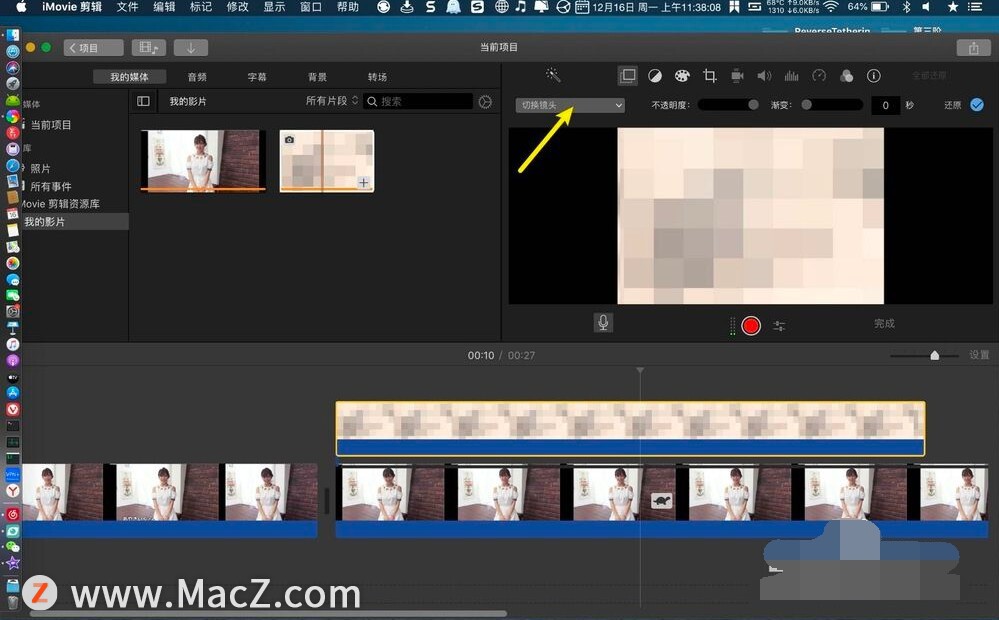Image resolution: width=999 pixels, height=620 pixels.
Task: Open the 文件 menu
Action: [127, 7]
